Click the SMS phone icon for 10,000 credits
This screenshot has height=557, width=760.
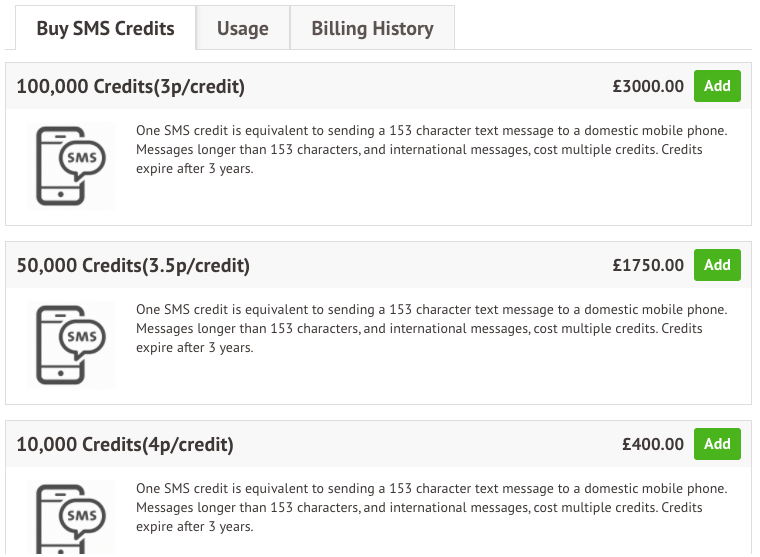71,517
